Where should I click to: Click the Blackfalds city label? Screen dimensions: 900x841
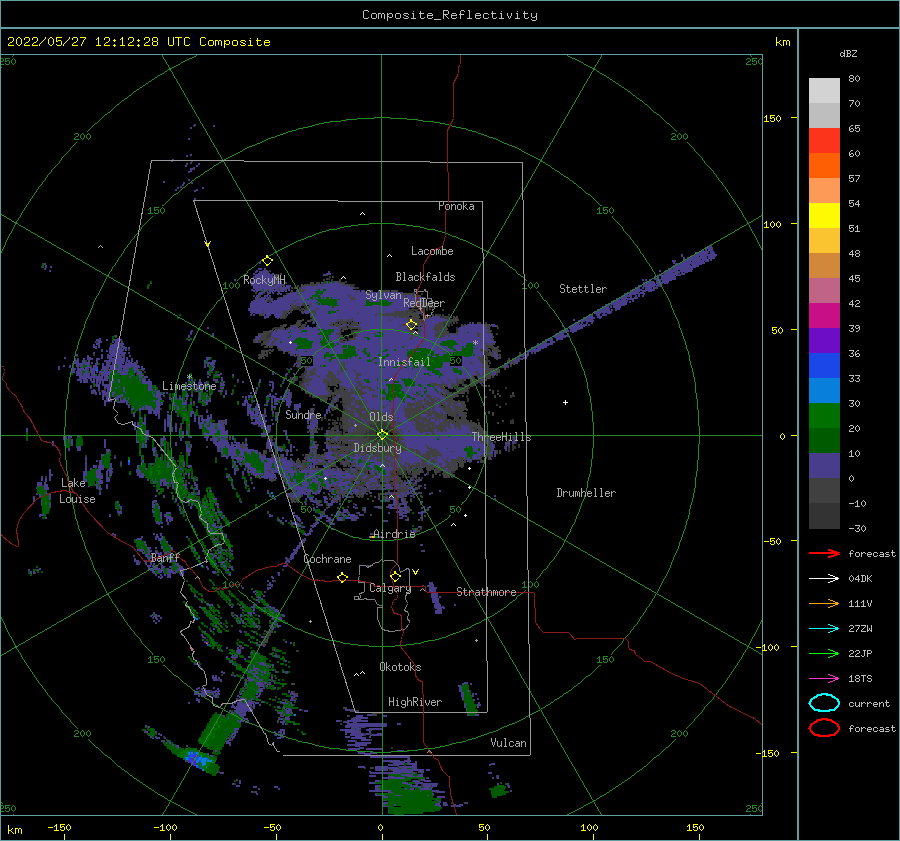(425, 277)
